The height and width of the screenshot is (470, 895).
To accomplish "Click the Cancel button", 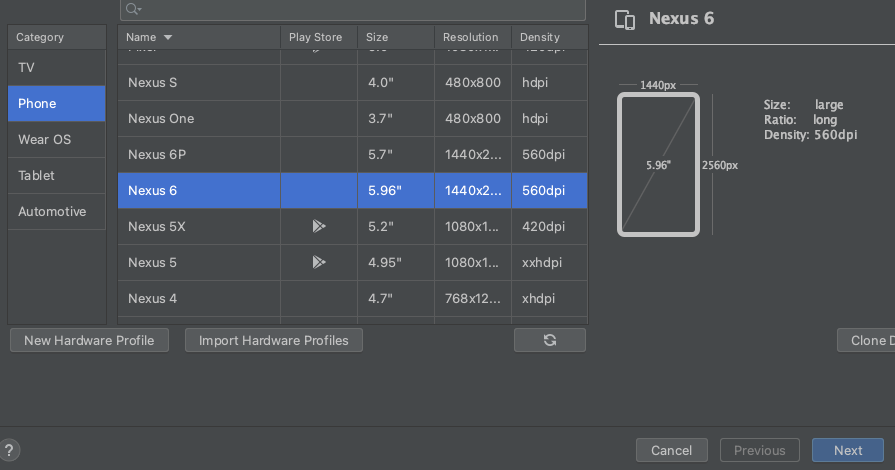I will coord(672,451).
